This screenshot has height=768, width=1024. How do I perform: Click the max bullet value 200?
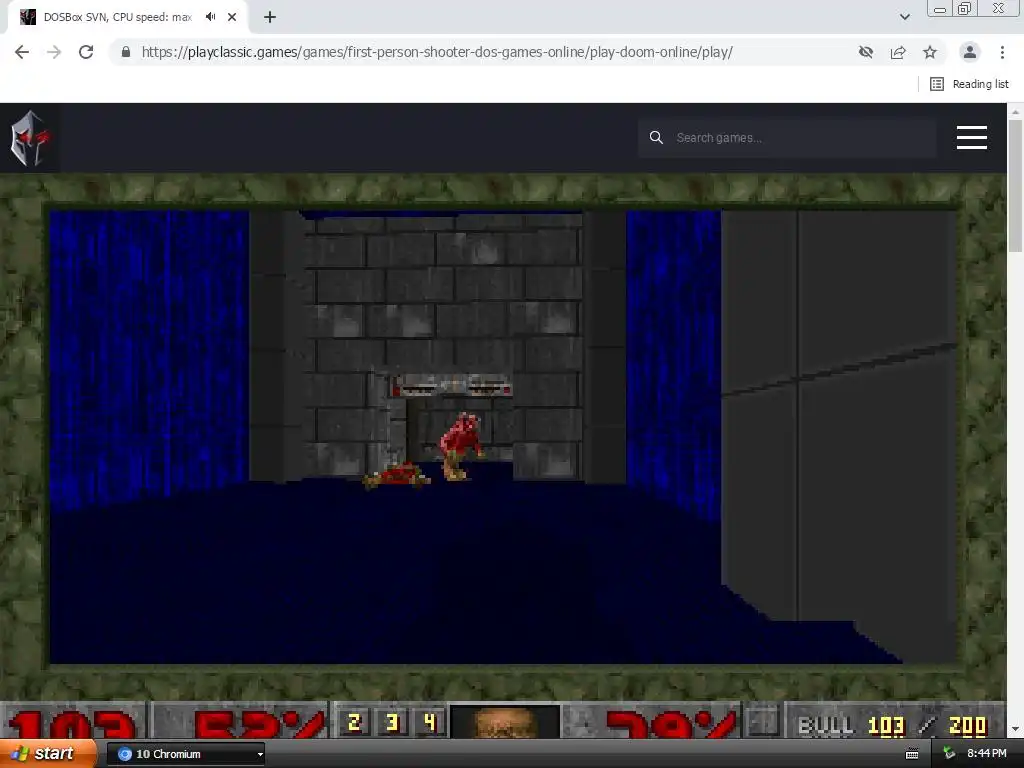(x=967, y=726)
